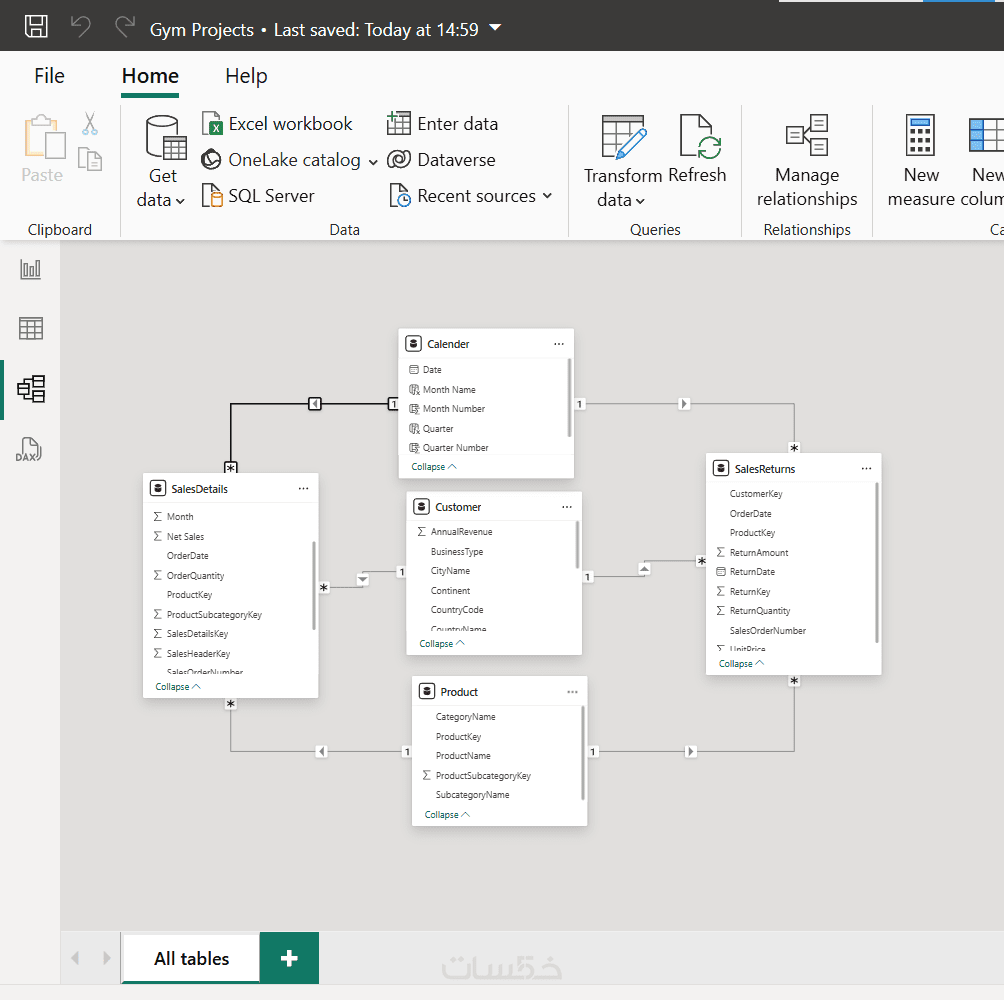Collapse the SalesReturns table
This screenshot has width=1004, height=1000.
[741, 664]
